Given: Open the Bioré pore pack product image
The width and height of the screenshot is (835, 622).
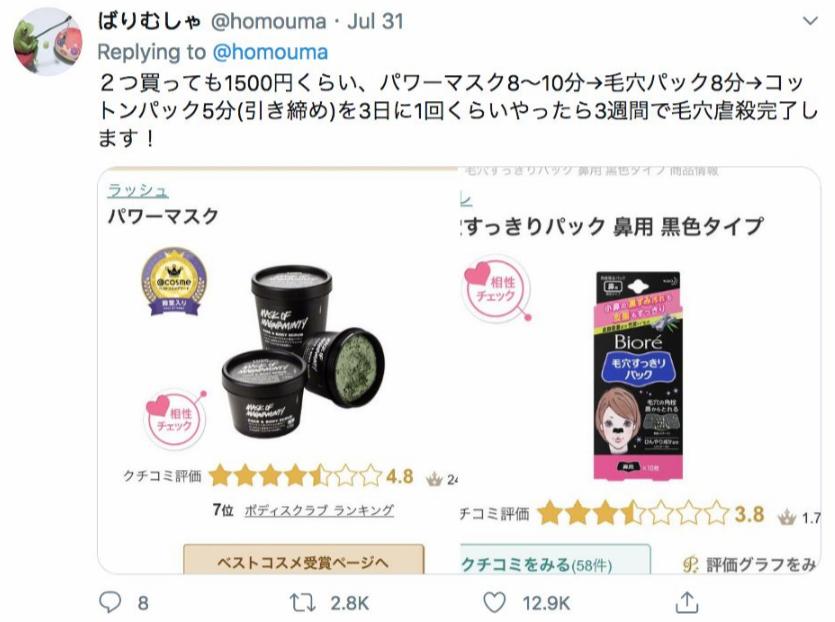Looking at the screenshot, I should (638, 376).
